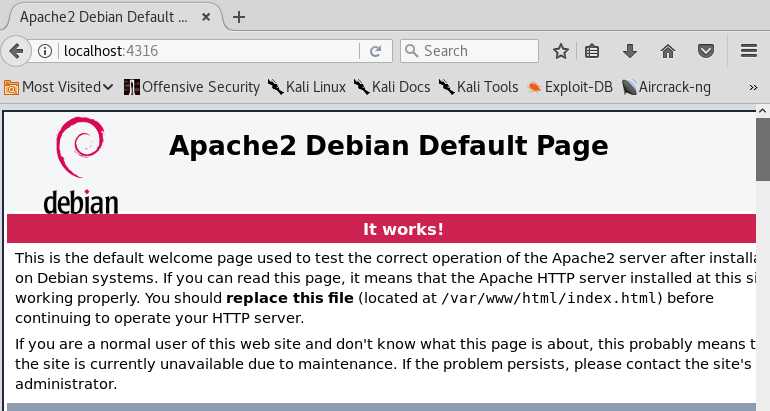Open a new tab with the plus button

pyautogui.click(x=239, y=17)
